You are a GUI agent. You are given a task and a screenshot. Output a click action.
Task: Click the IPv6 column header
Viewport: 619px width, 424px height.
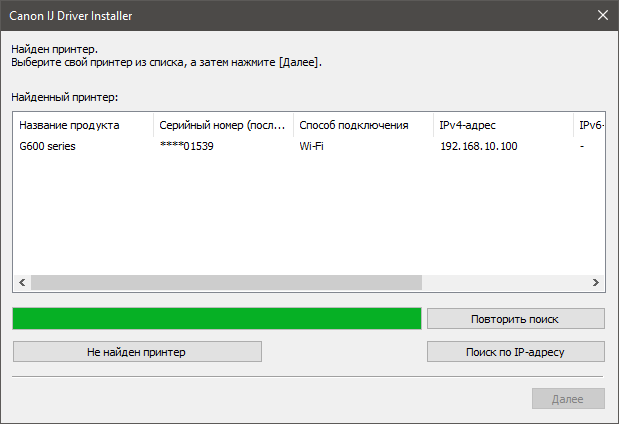[x=589, y=125]
